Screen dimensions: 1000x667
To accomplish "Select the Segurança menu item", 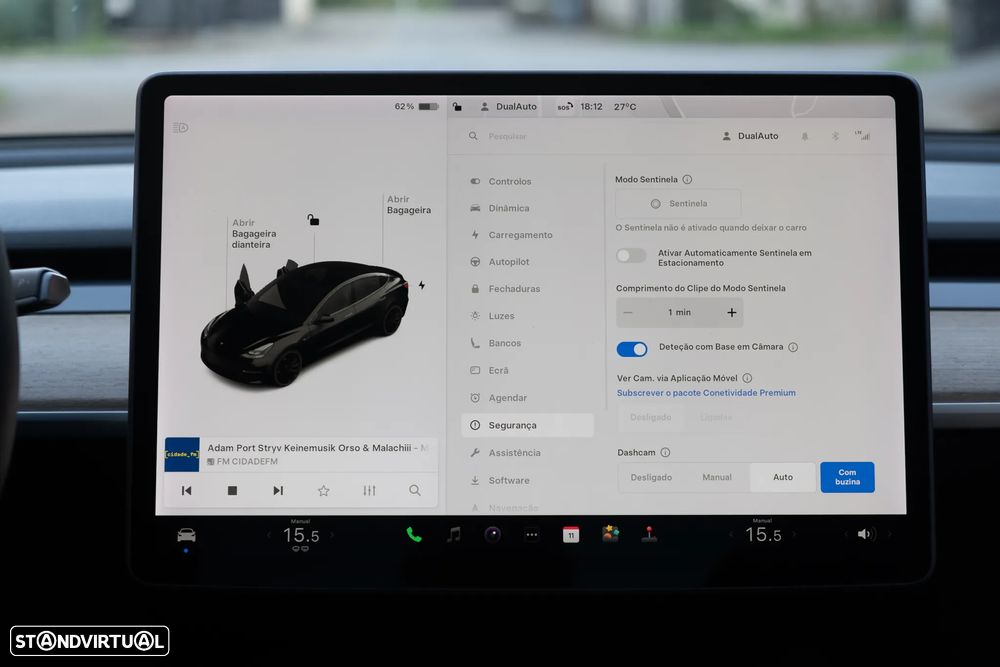I will click(527, 425).
